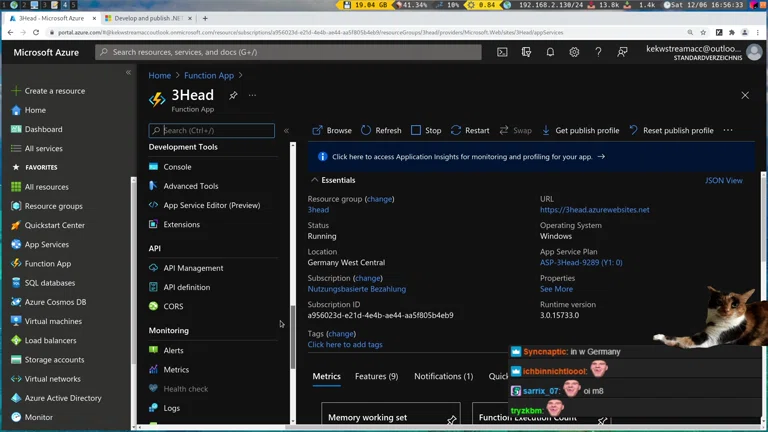Open portal settings gear
This screenshot has width=768, height=432.
point(574,52)
